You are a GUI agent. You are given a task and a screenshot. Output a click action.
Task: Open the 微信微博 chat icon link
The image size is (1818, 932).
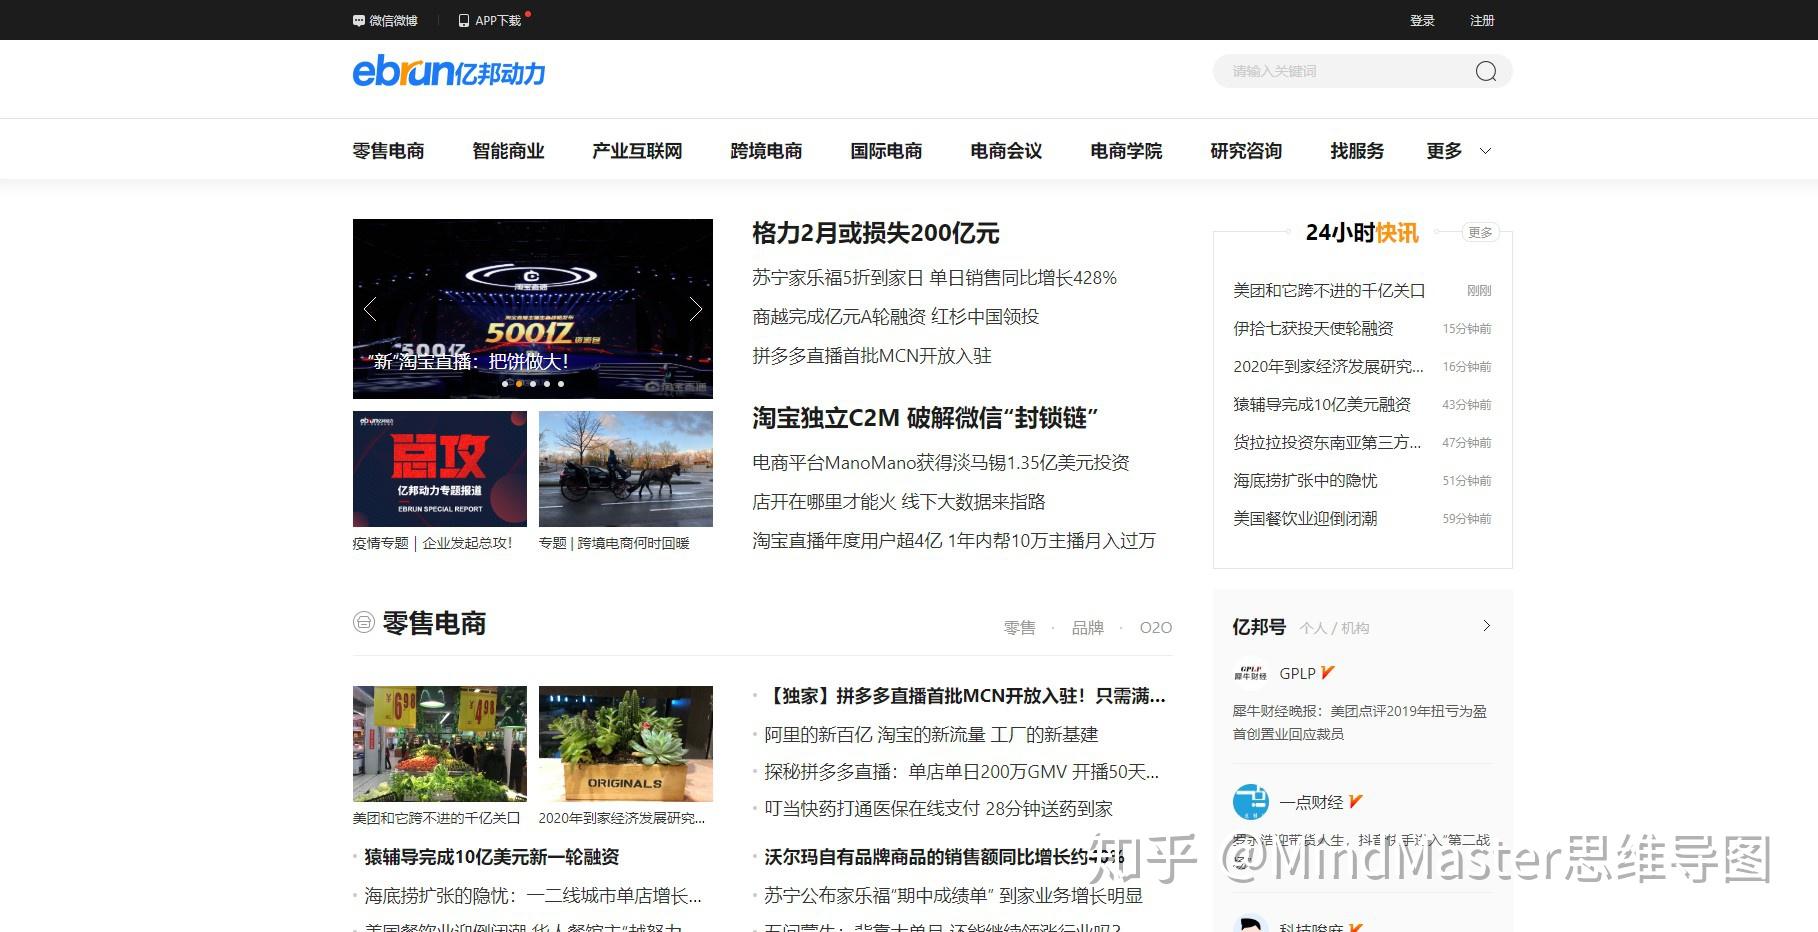coord(359,20)
